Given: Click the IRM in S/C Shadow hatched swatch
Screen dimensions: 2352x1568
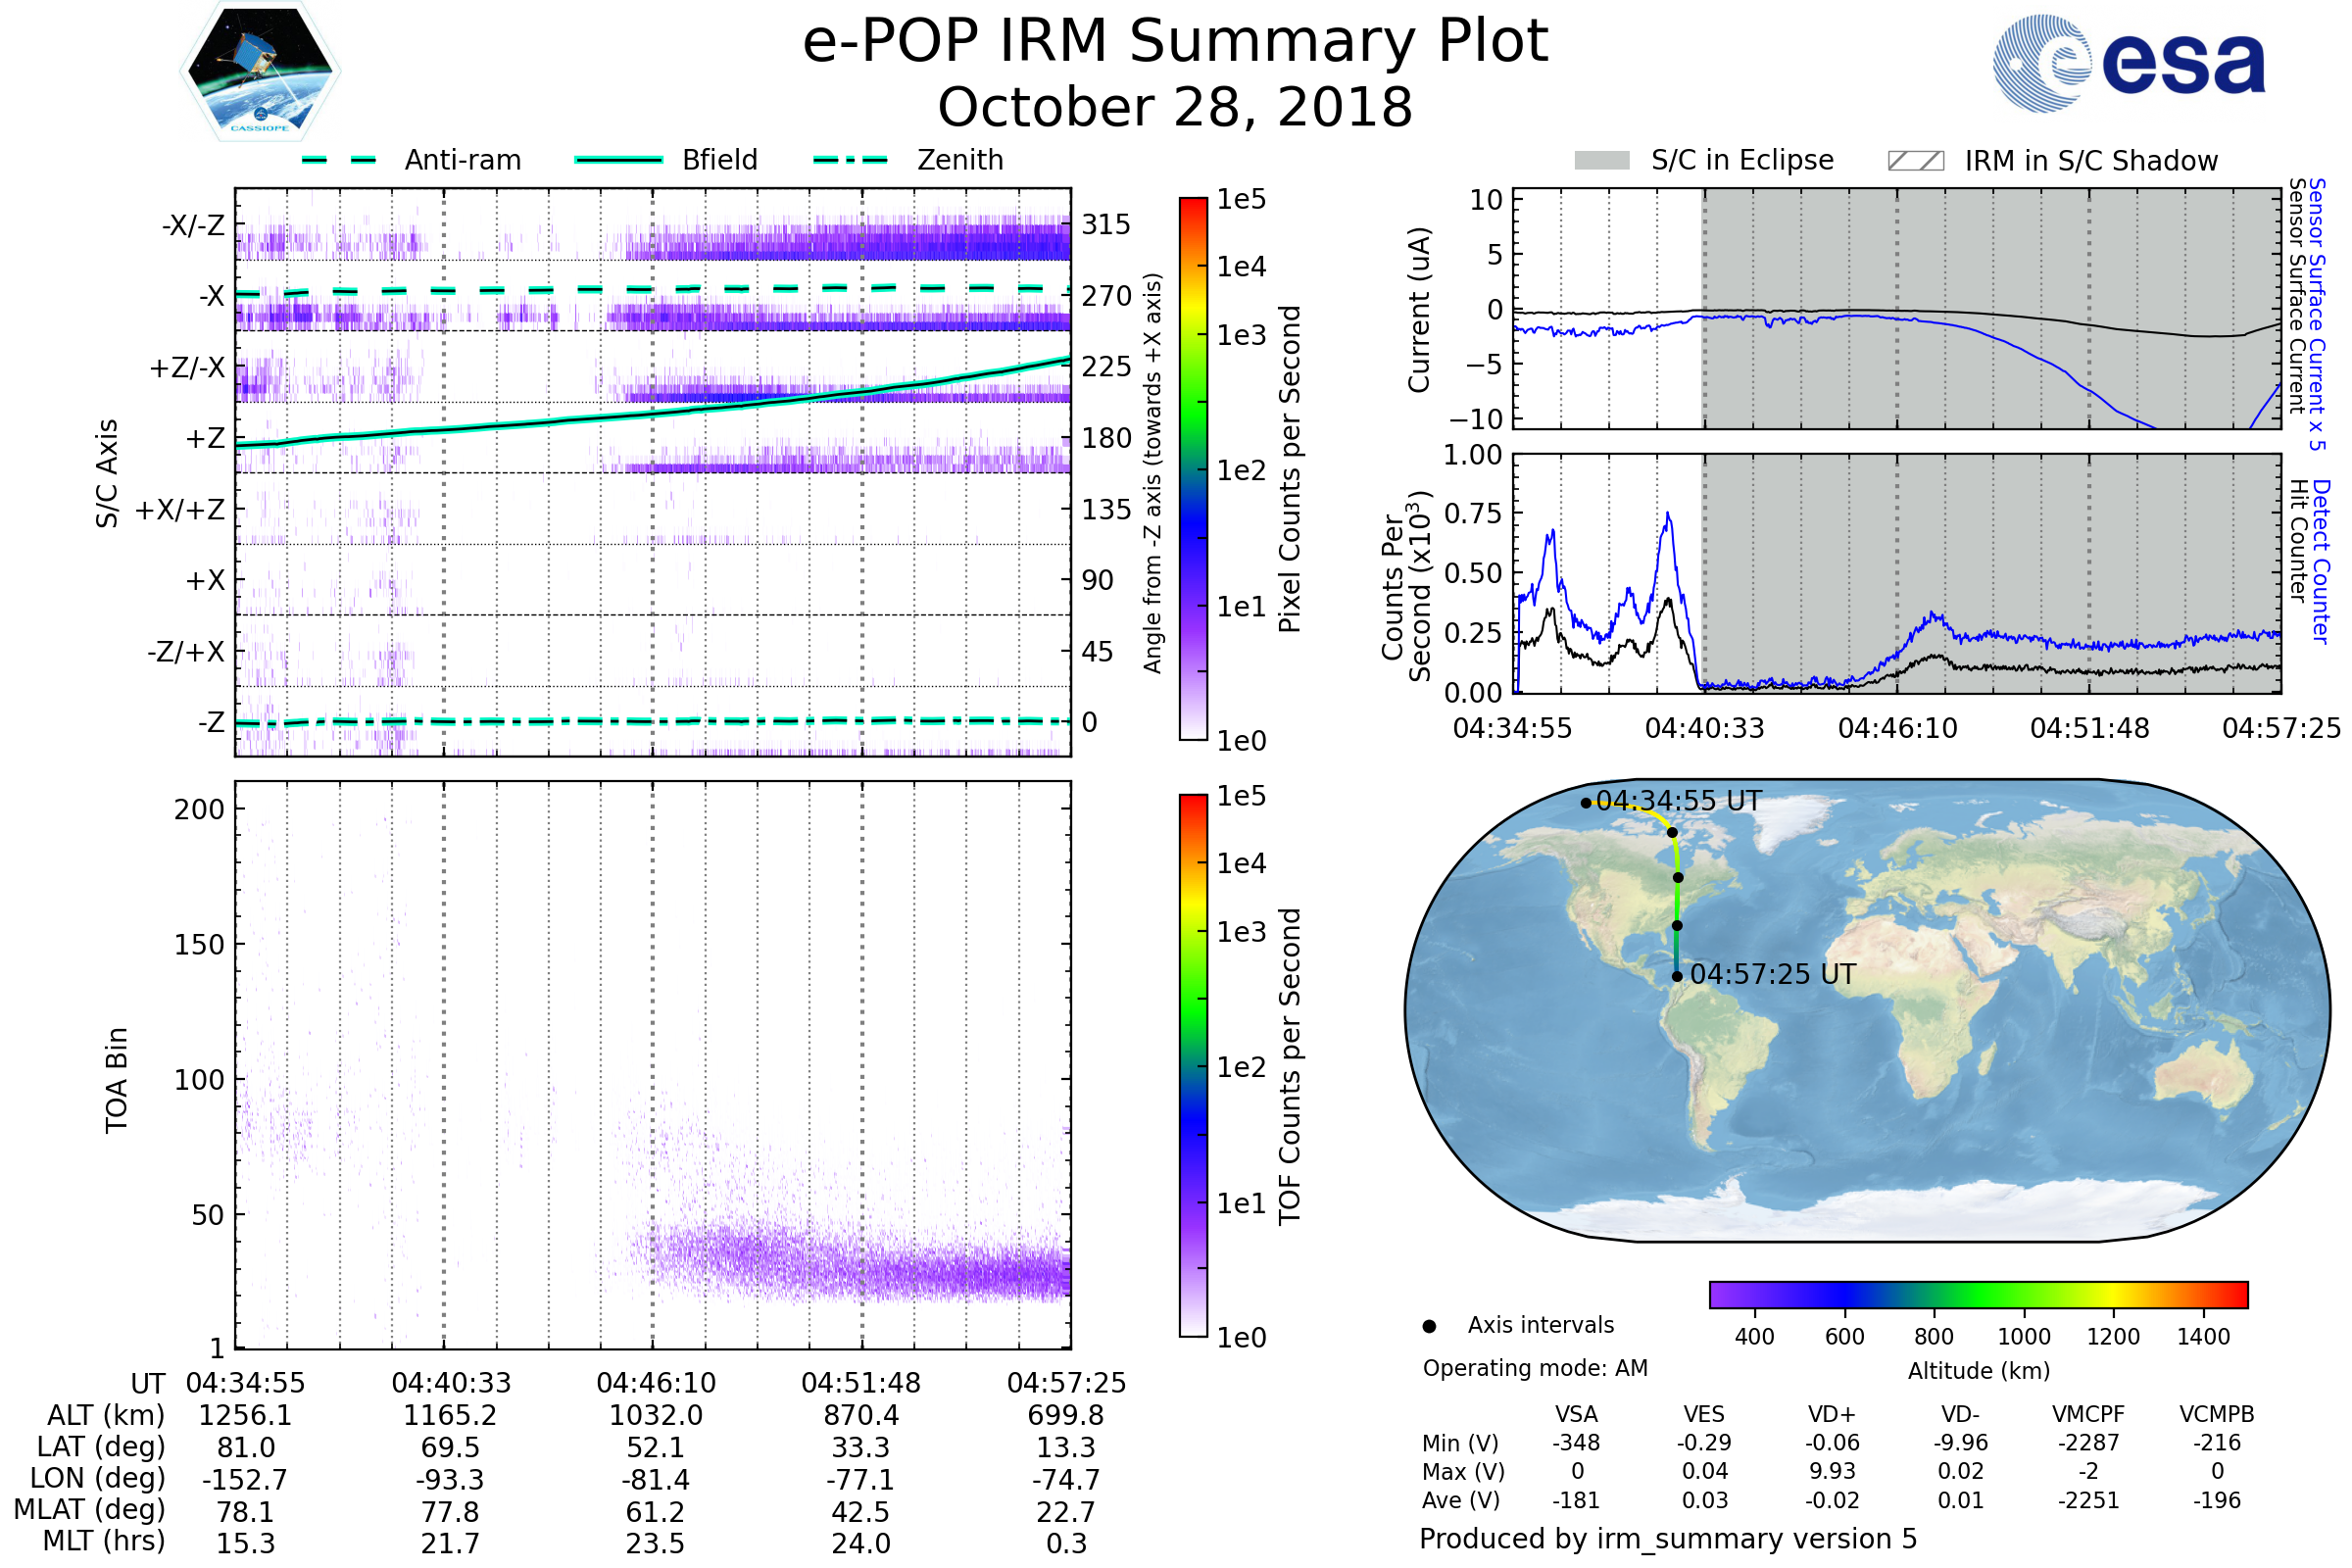Looking at the screenshot, I should 1915,161.
